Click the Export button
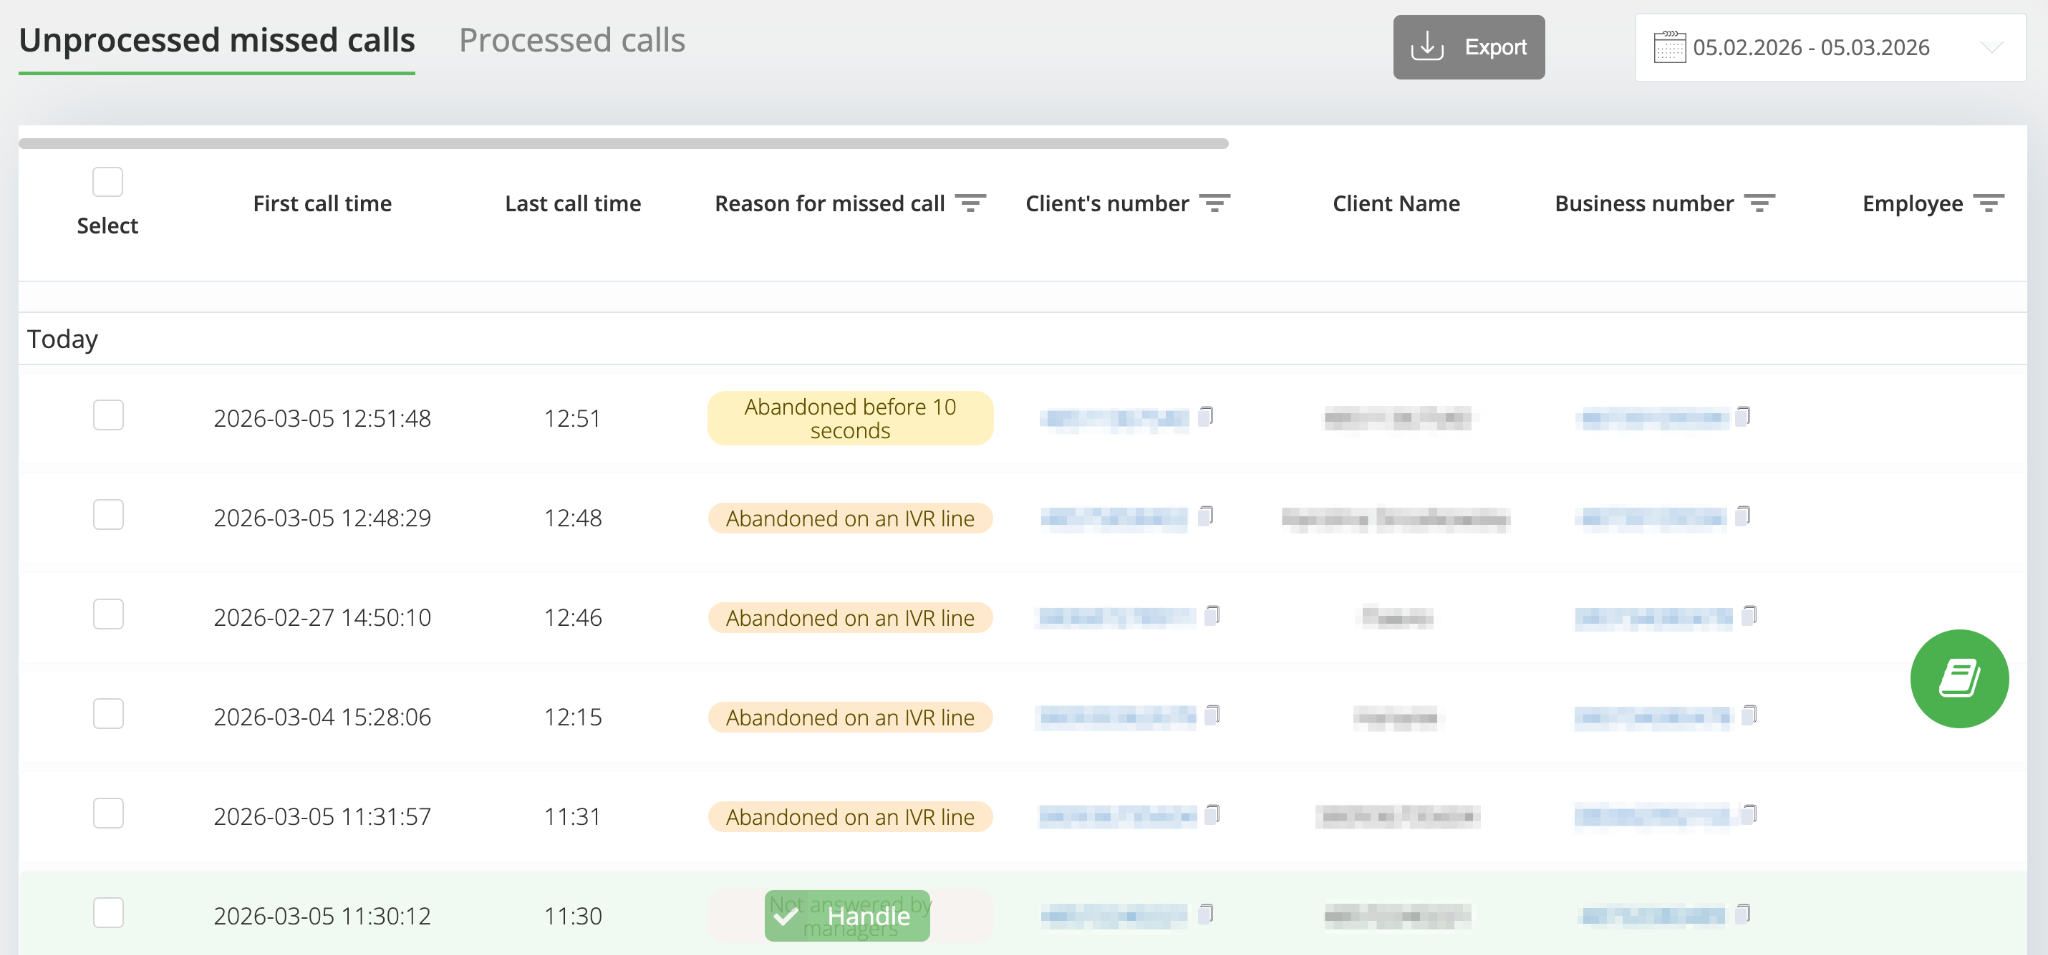Image resolution: width=2048 pixels, height=955 pixels. [1469, 46]
